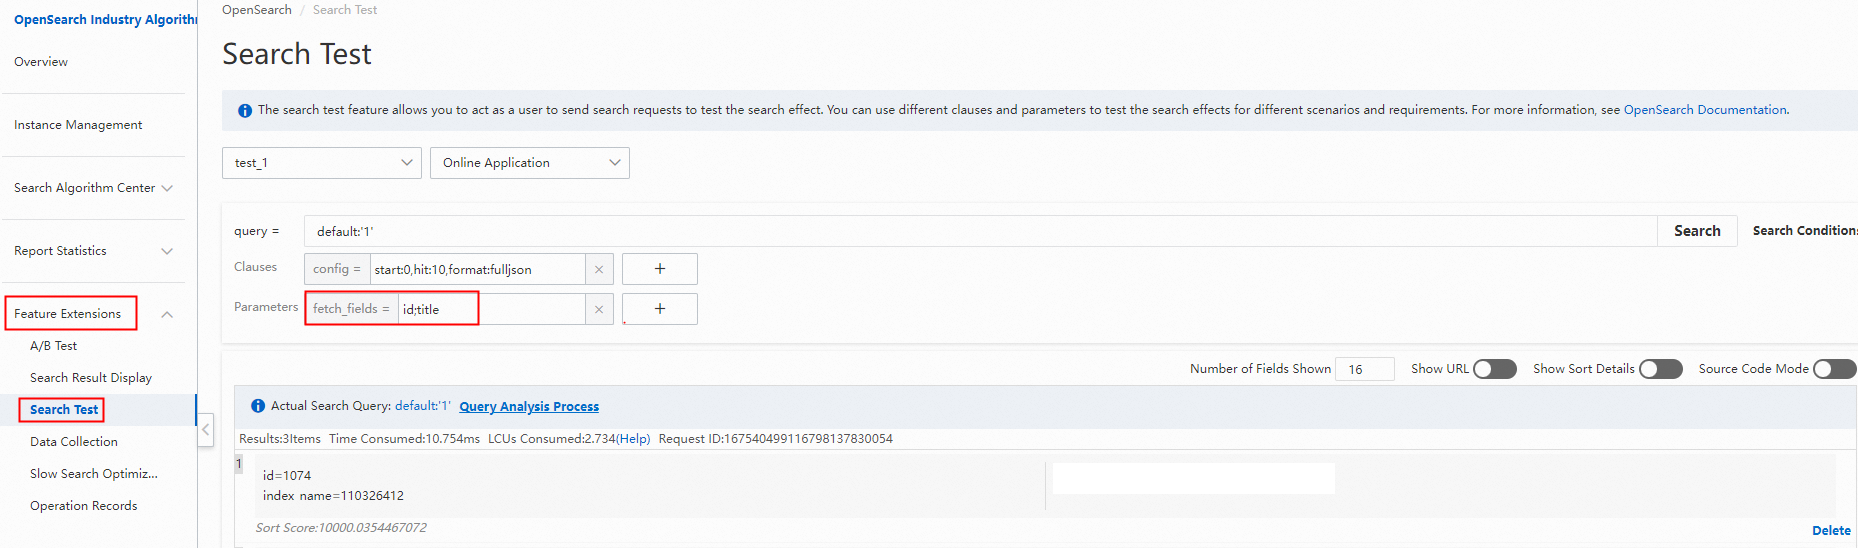This screenshot has width=1858, height=548.
Task: Open Slow Search Optimization item
Action: coord(94,474)
